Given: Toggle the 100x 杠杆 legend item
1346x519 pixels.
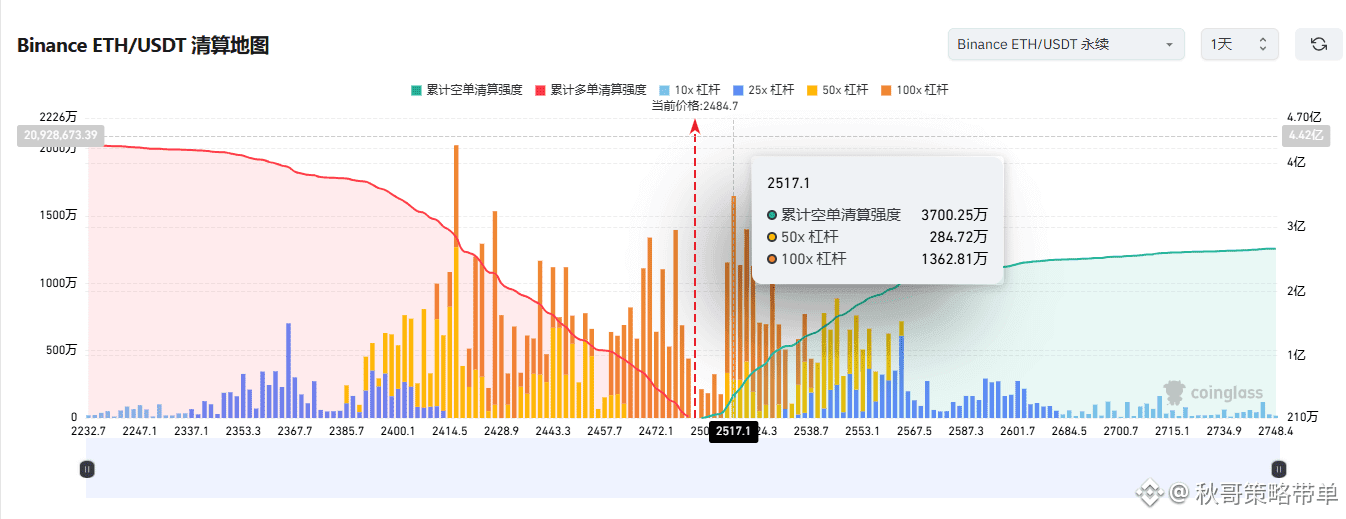Looking at the screenshot, I should [x=914, y=90].
